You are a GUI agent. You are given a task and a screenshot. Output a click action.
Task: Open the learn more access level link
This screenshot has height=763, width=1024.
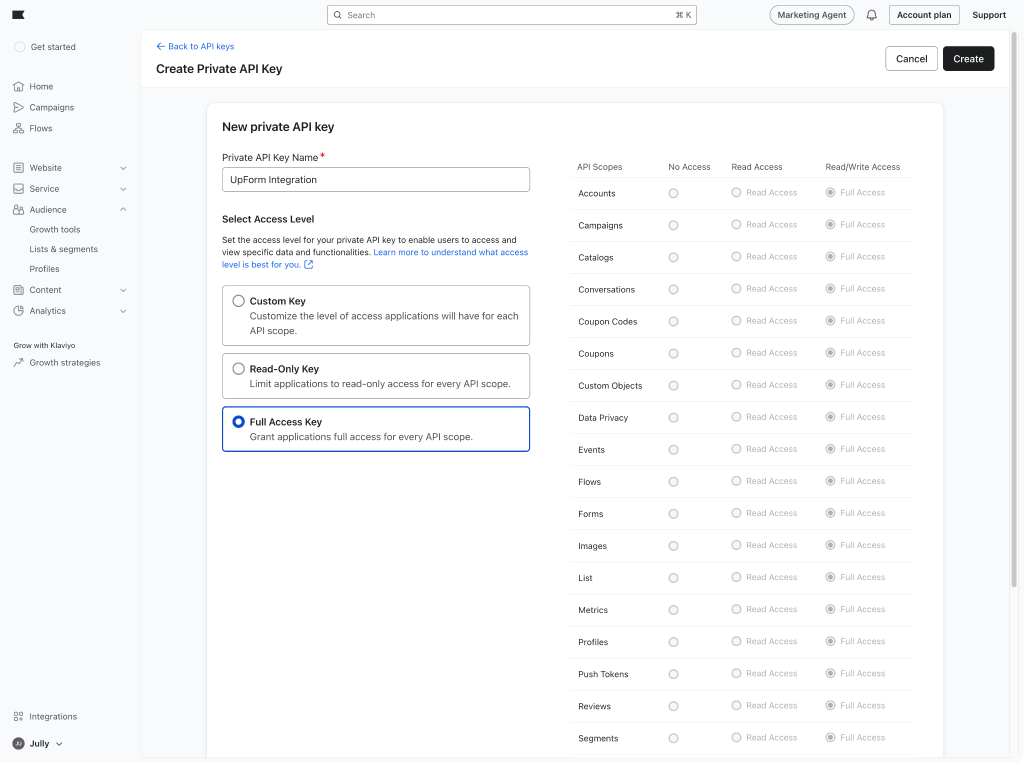(375, 258)
